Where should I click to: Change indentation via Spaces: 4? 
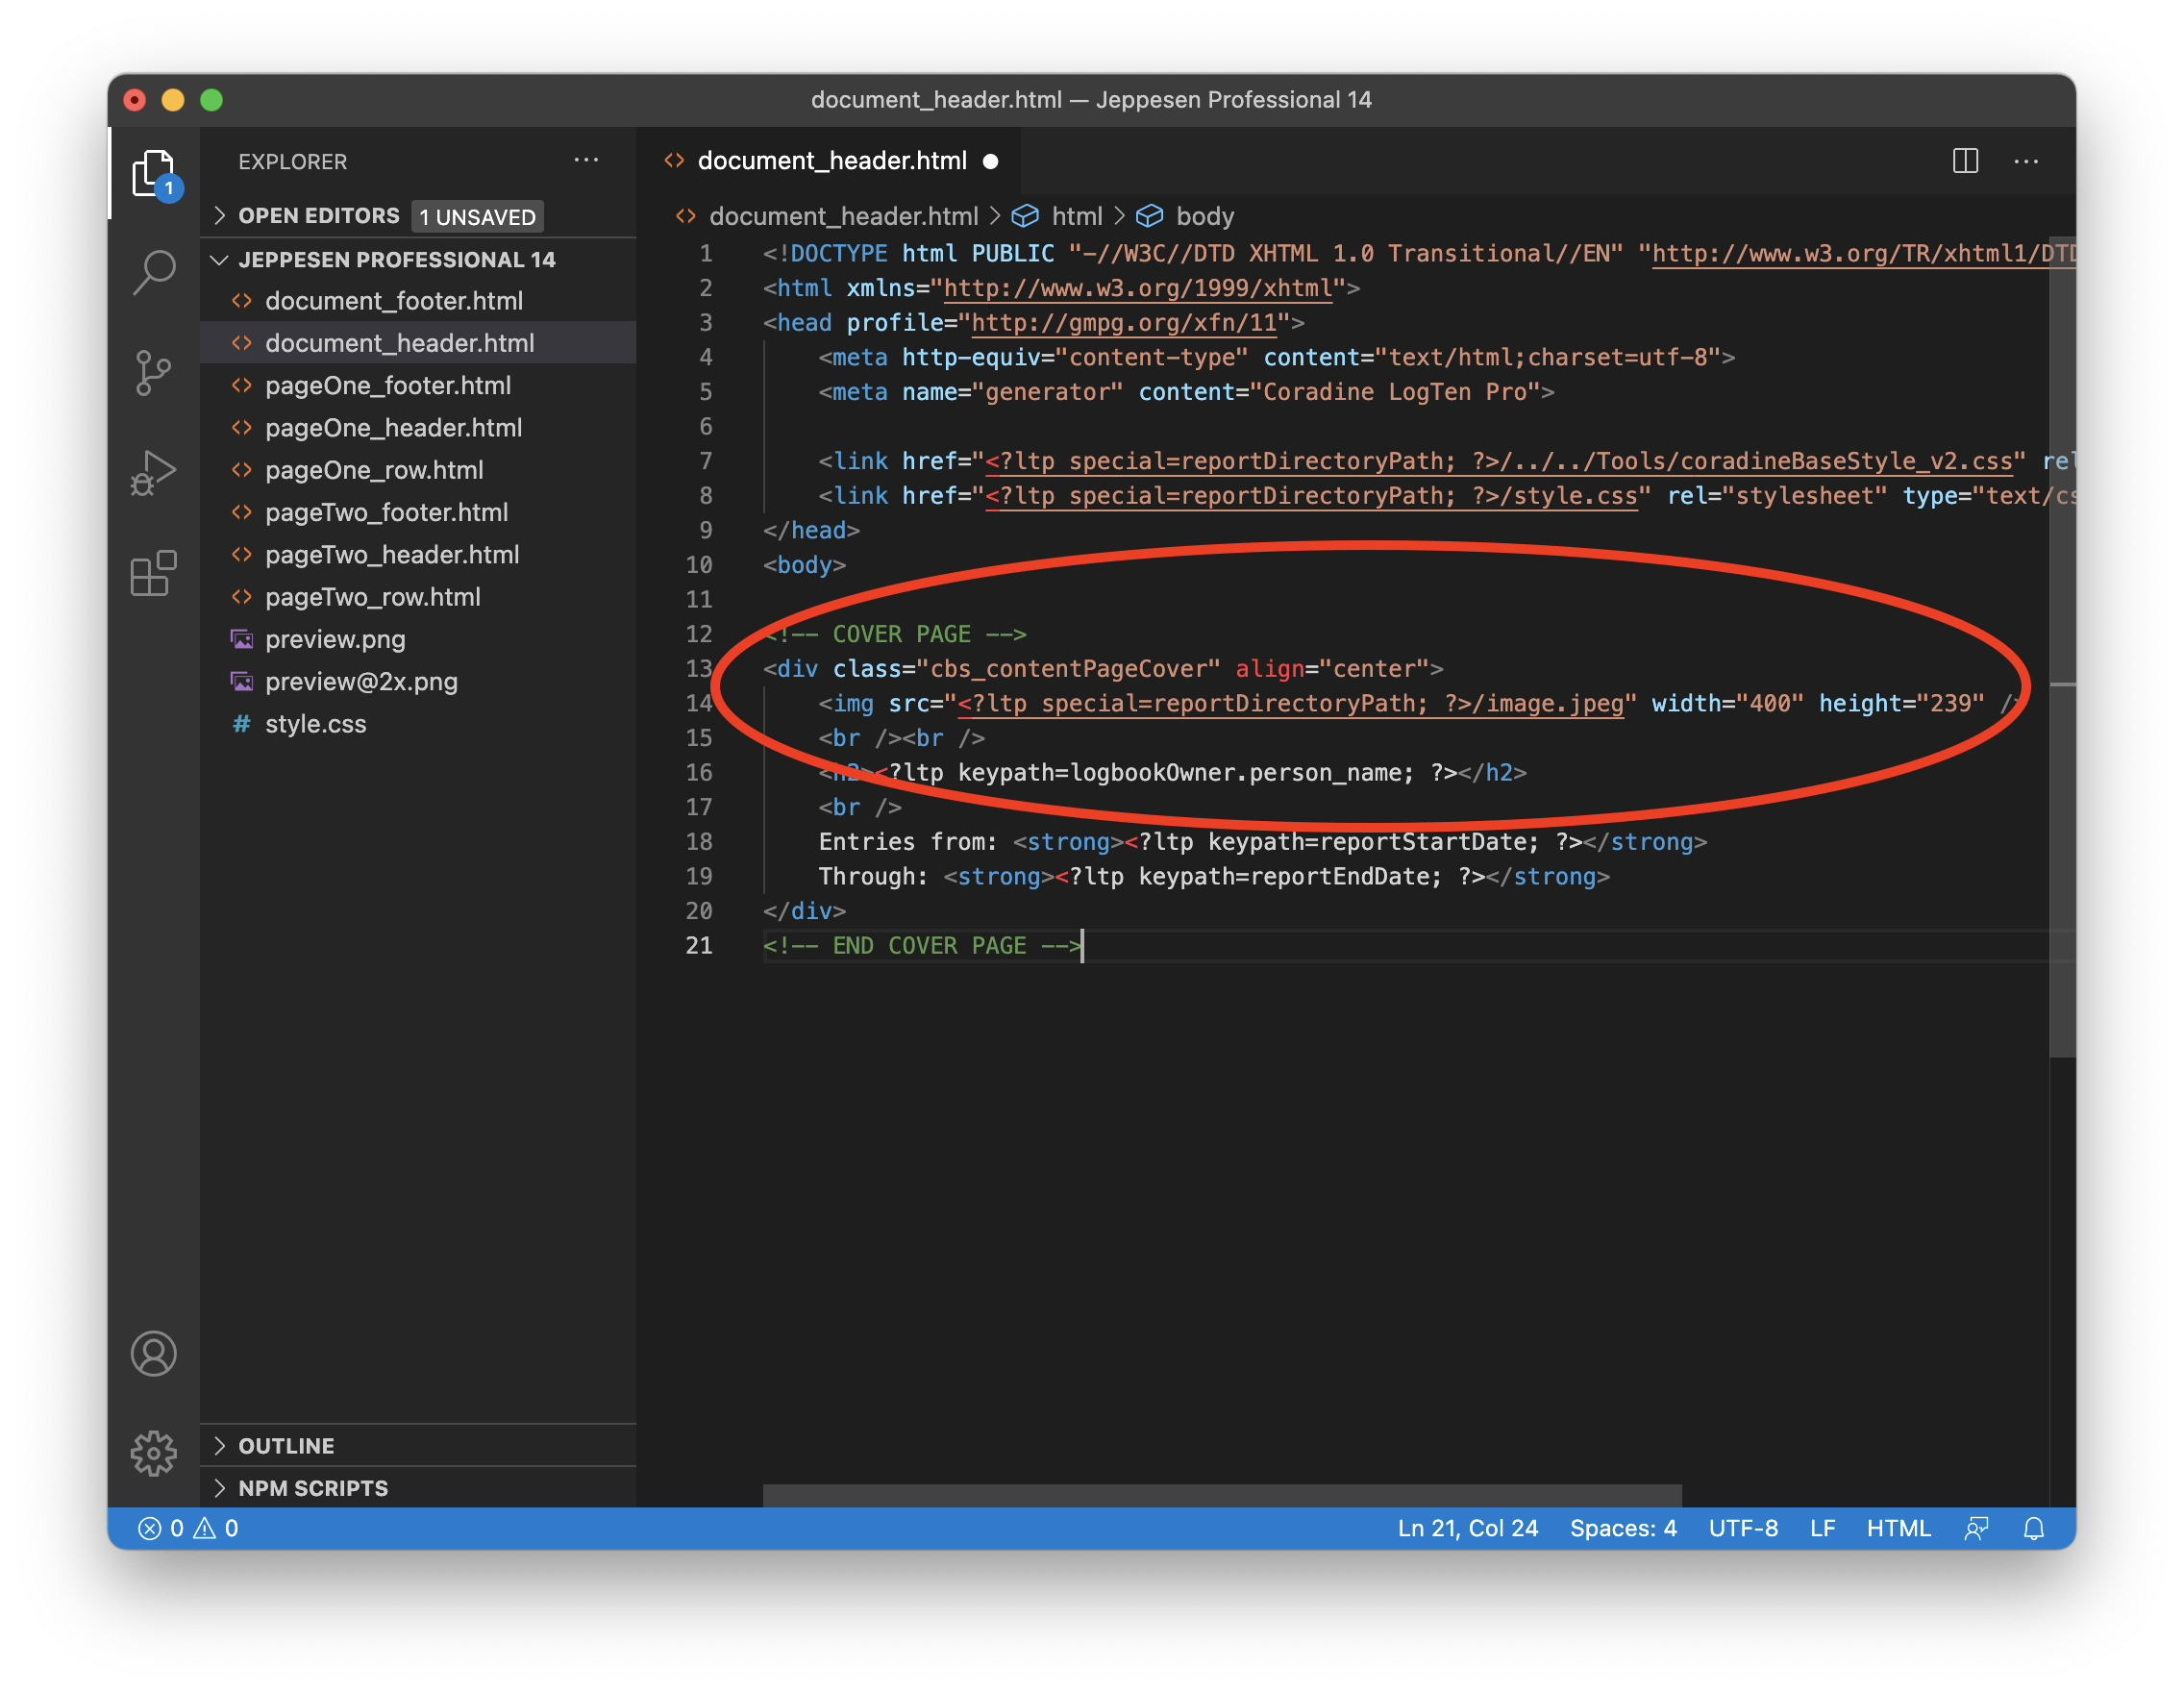1622,1528
